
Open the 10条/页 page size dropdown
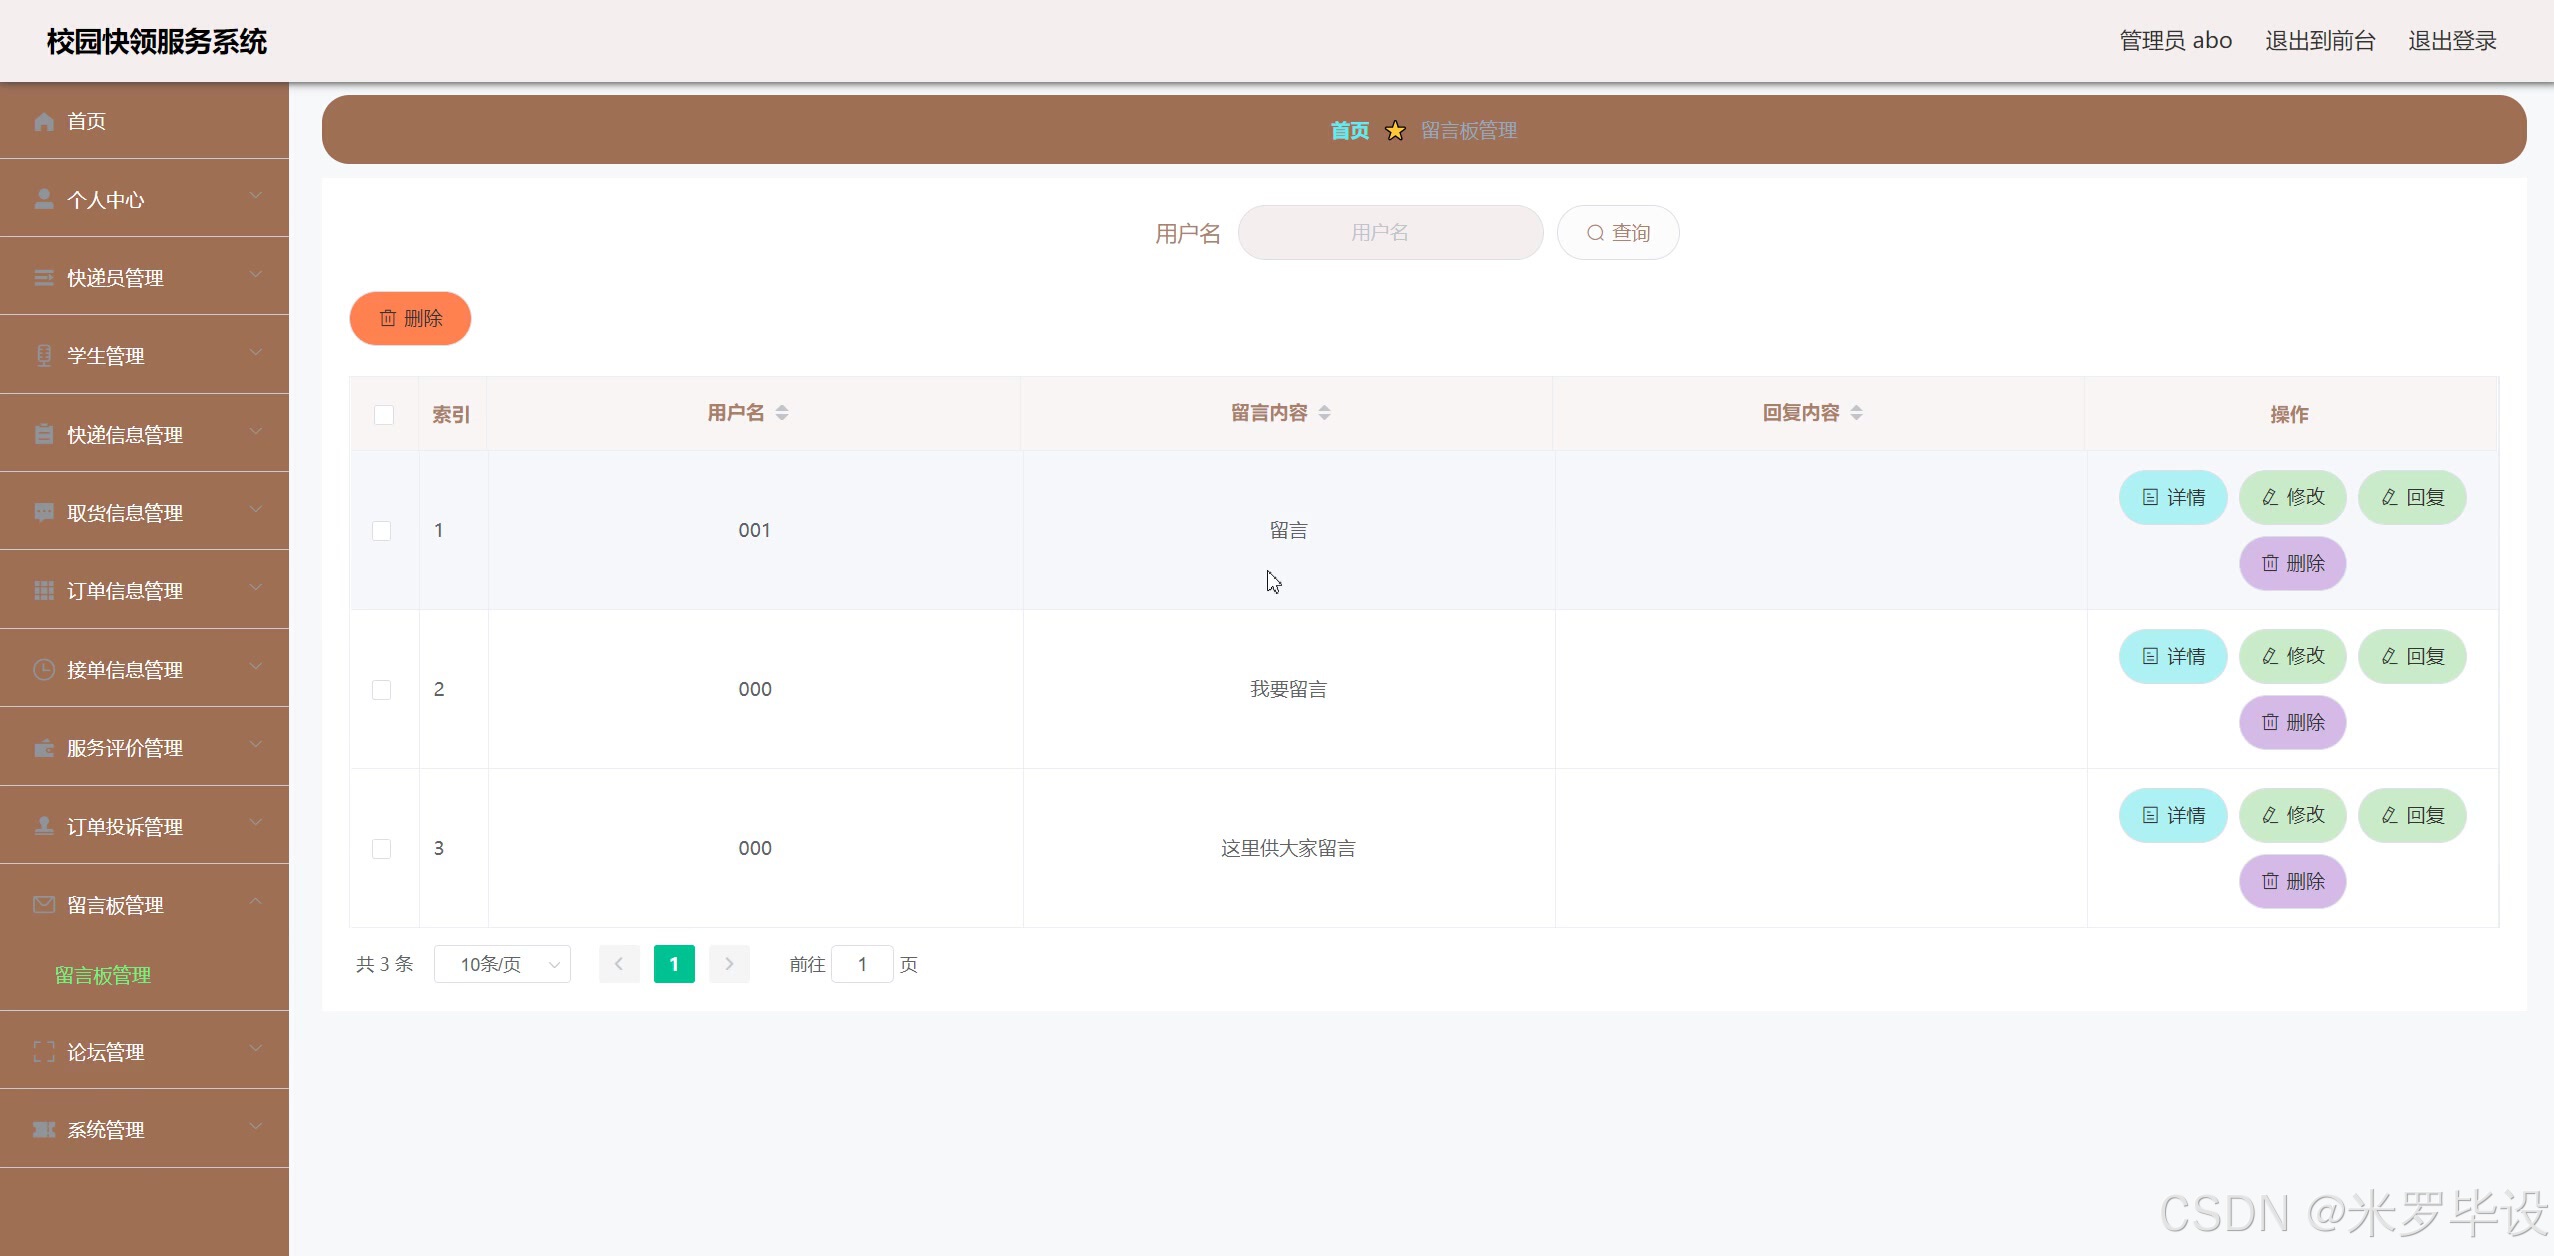(x=502, y=963)
